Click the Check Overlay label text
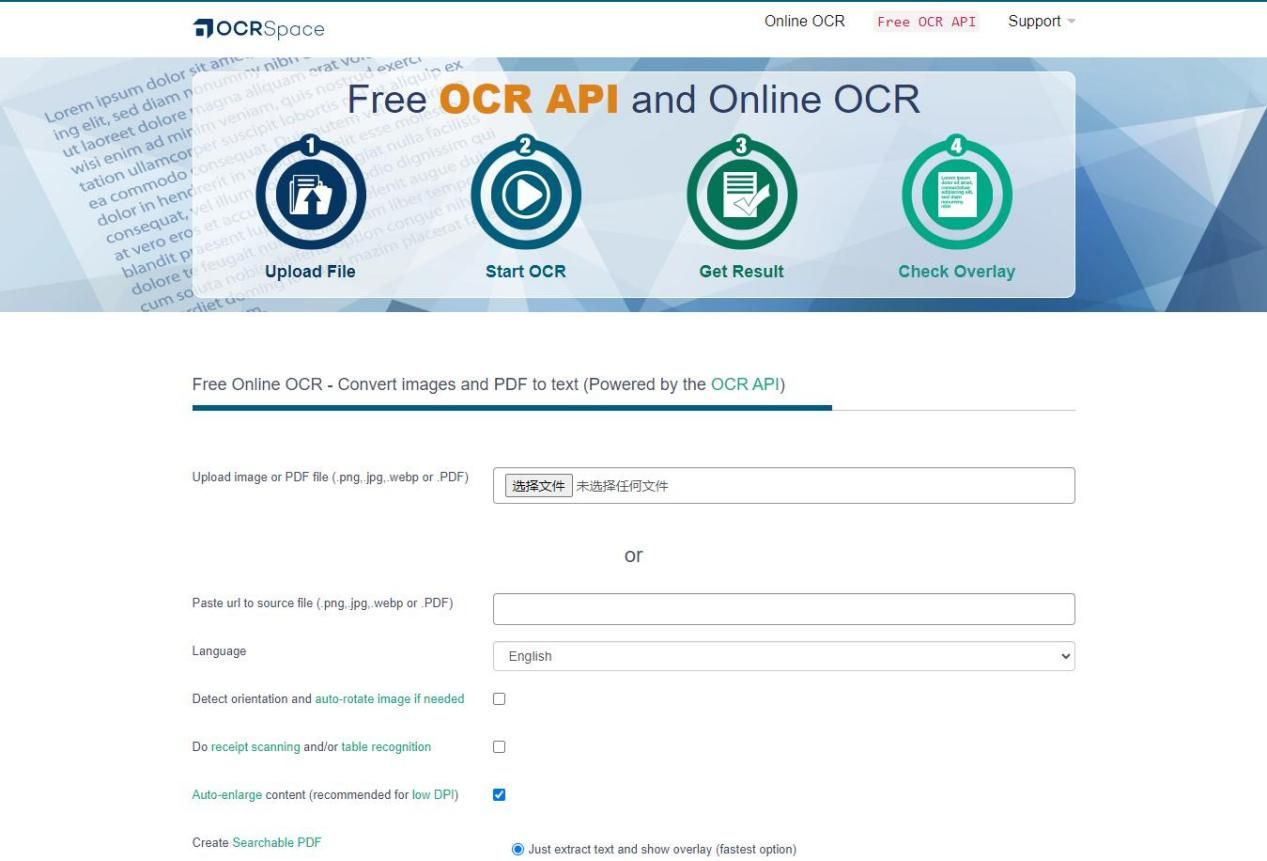1267x861 pixels. (x=957, y=272)
